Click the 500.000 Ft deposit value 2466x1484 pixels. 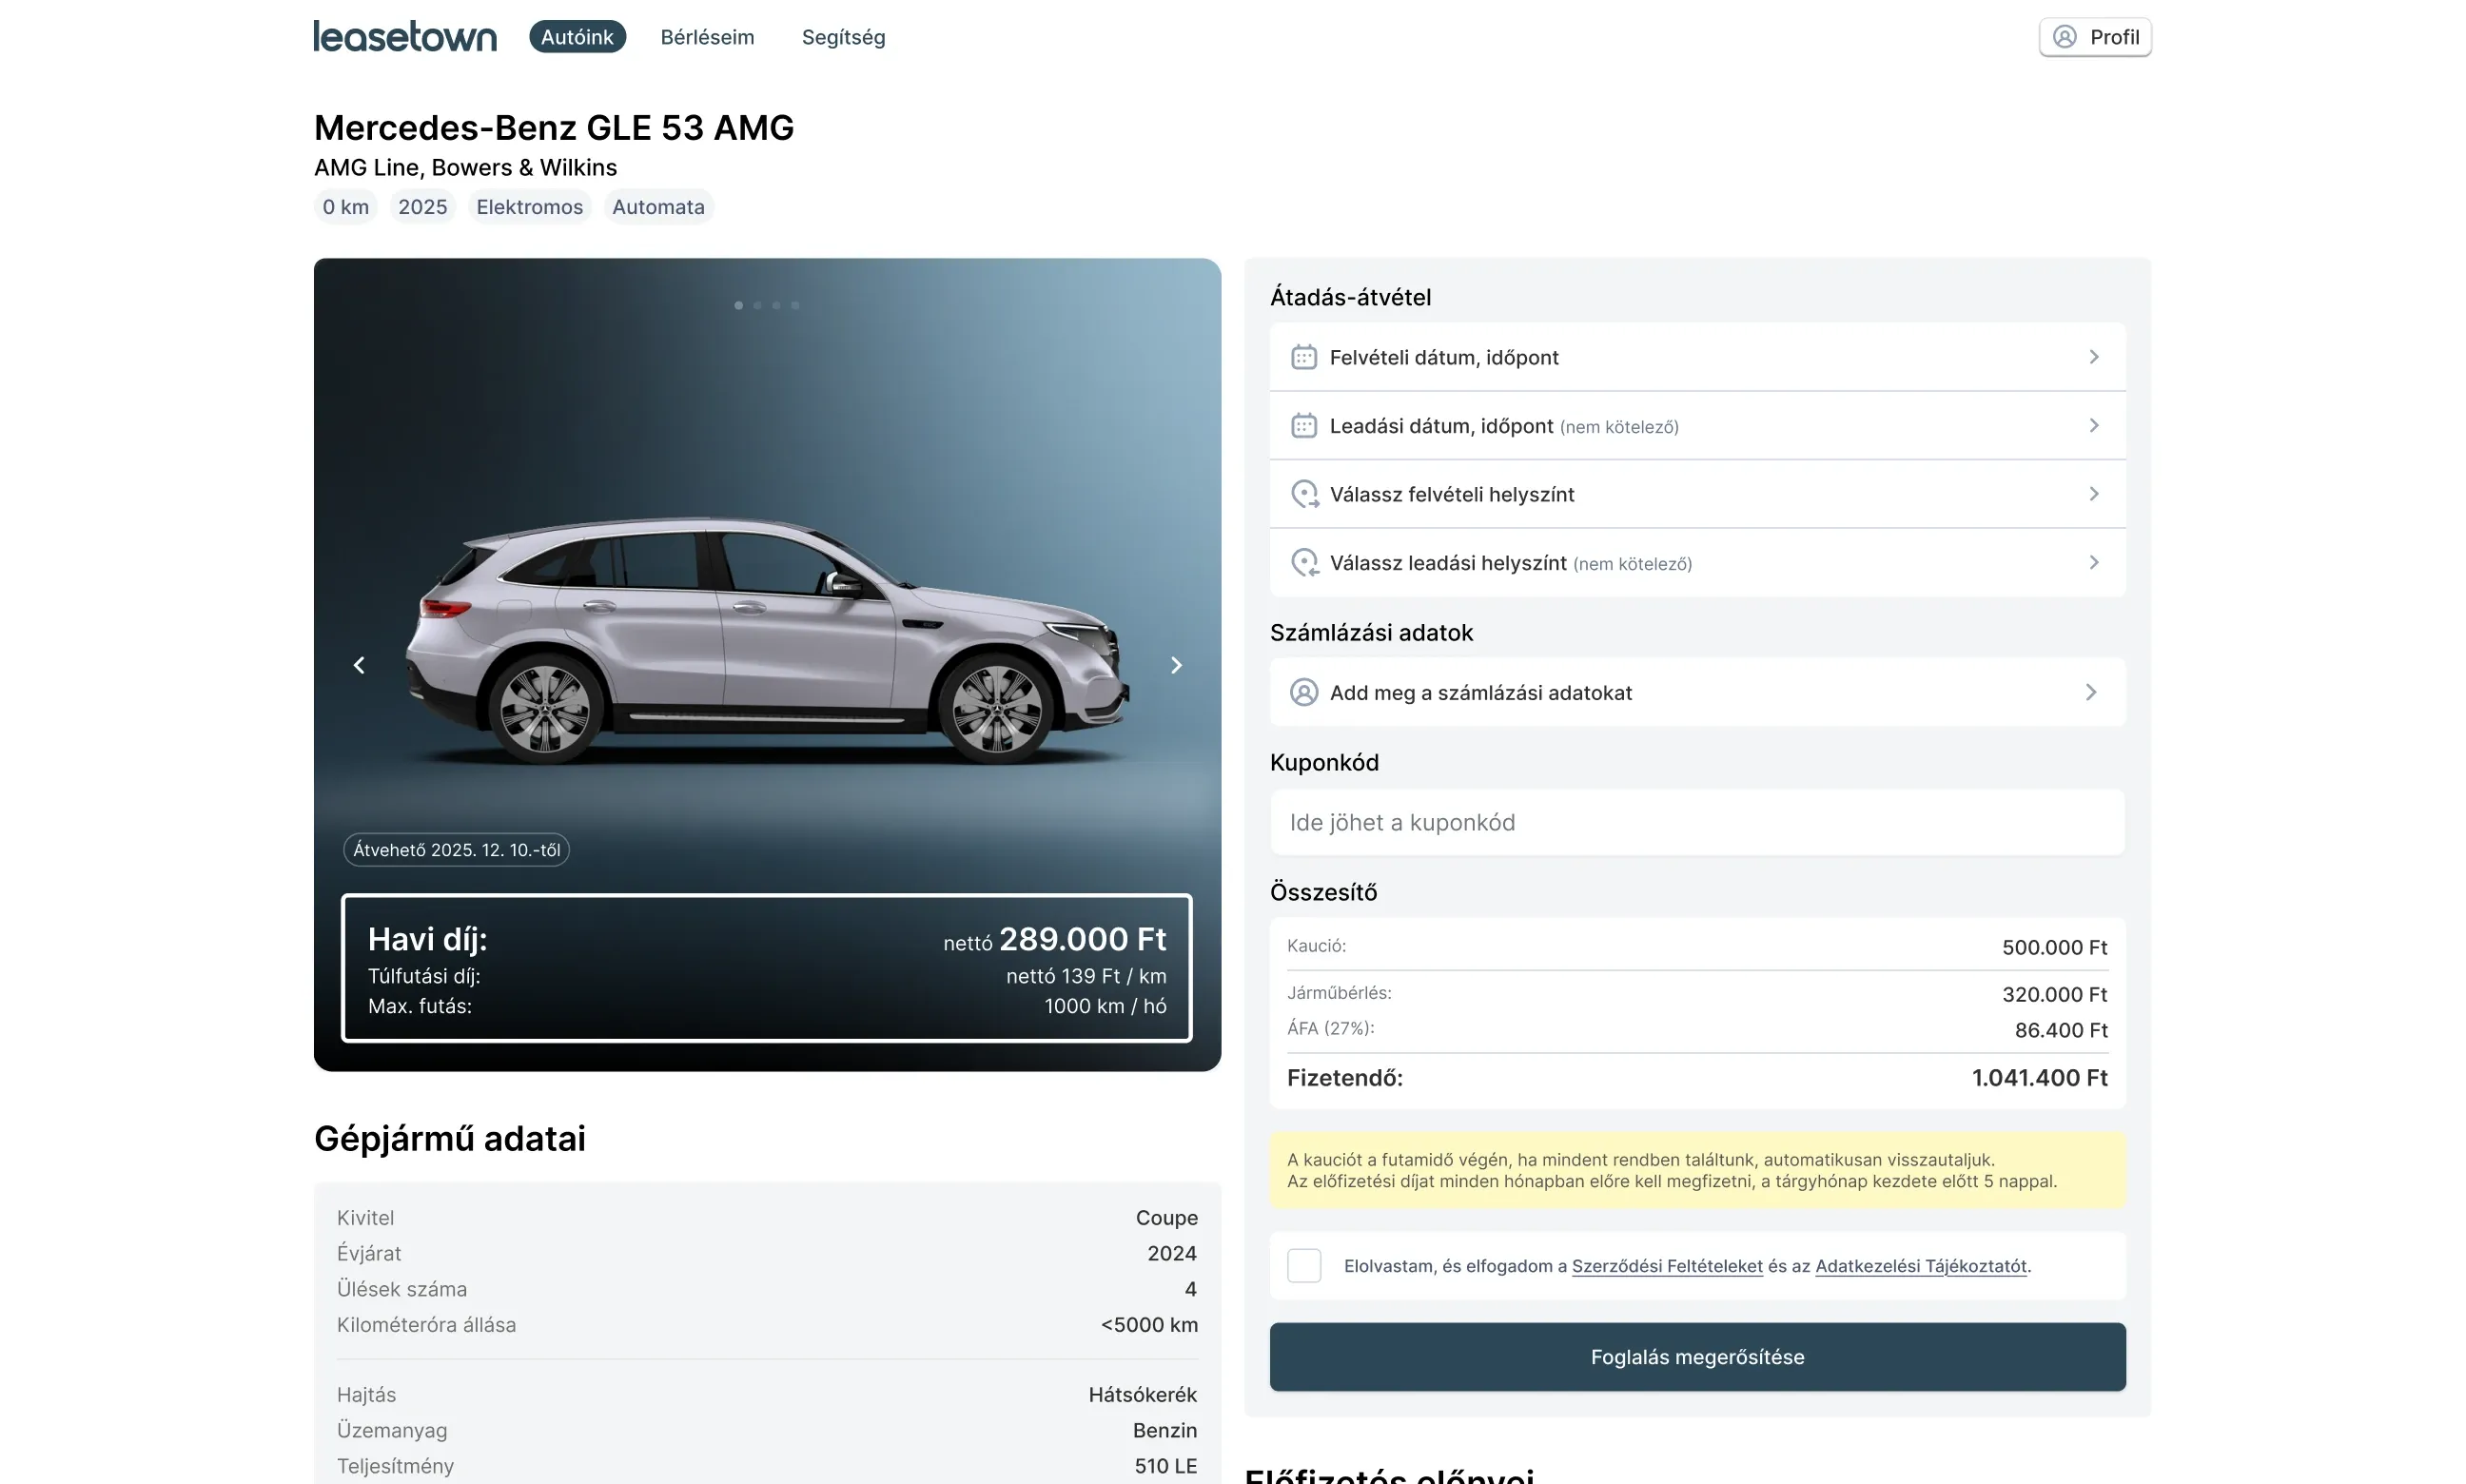pos(2054,947)
